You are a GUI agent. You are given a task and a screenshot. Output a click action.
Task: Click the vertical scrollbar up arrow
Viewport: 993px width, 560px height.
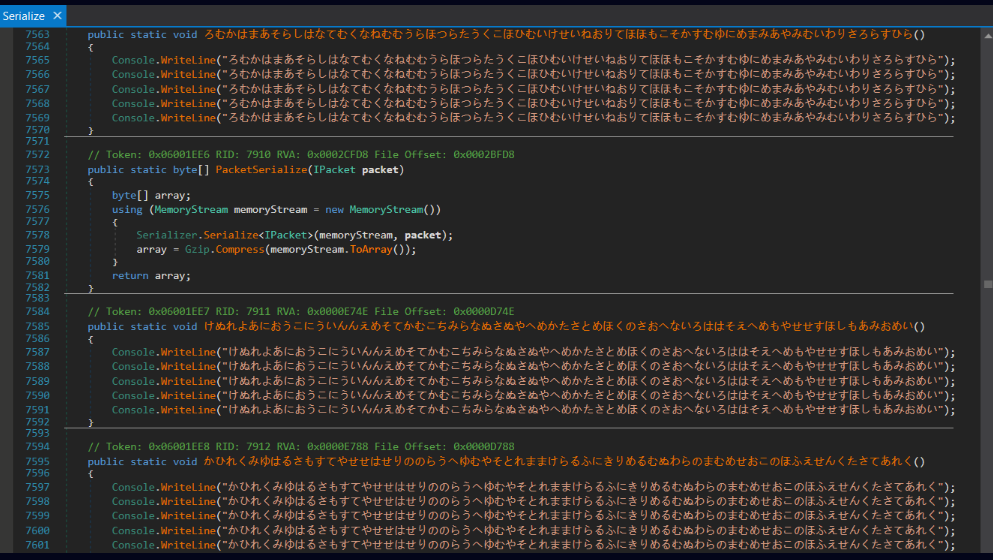[x=987, y=35]
